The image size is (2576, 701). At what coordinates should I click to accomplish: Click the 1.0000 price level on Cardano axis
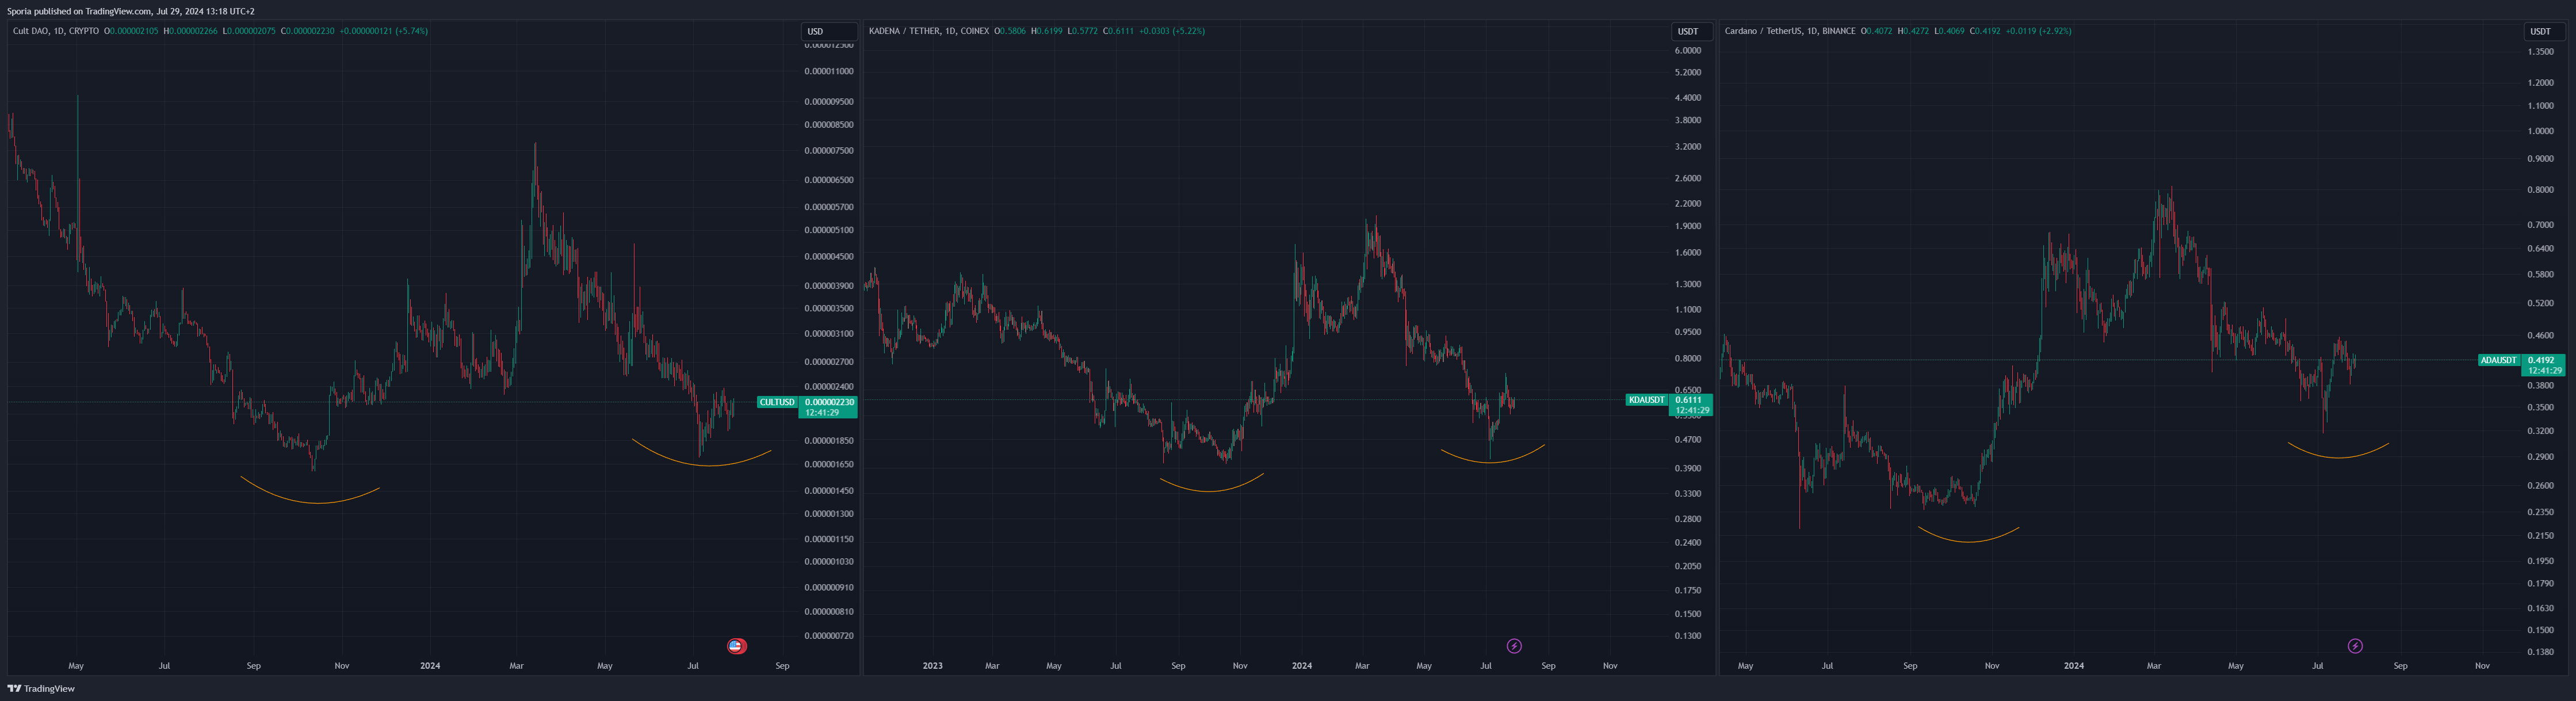[x=2541, y=131]
